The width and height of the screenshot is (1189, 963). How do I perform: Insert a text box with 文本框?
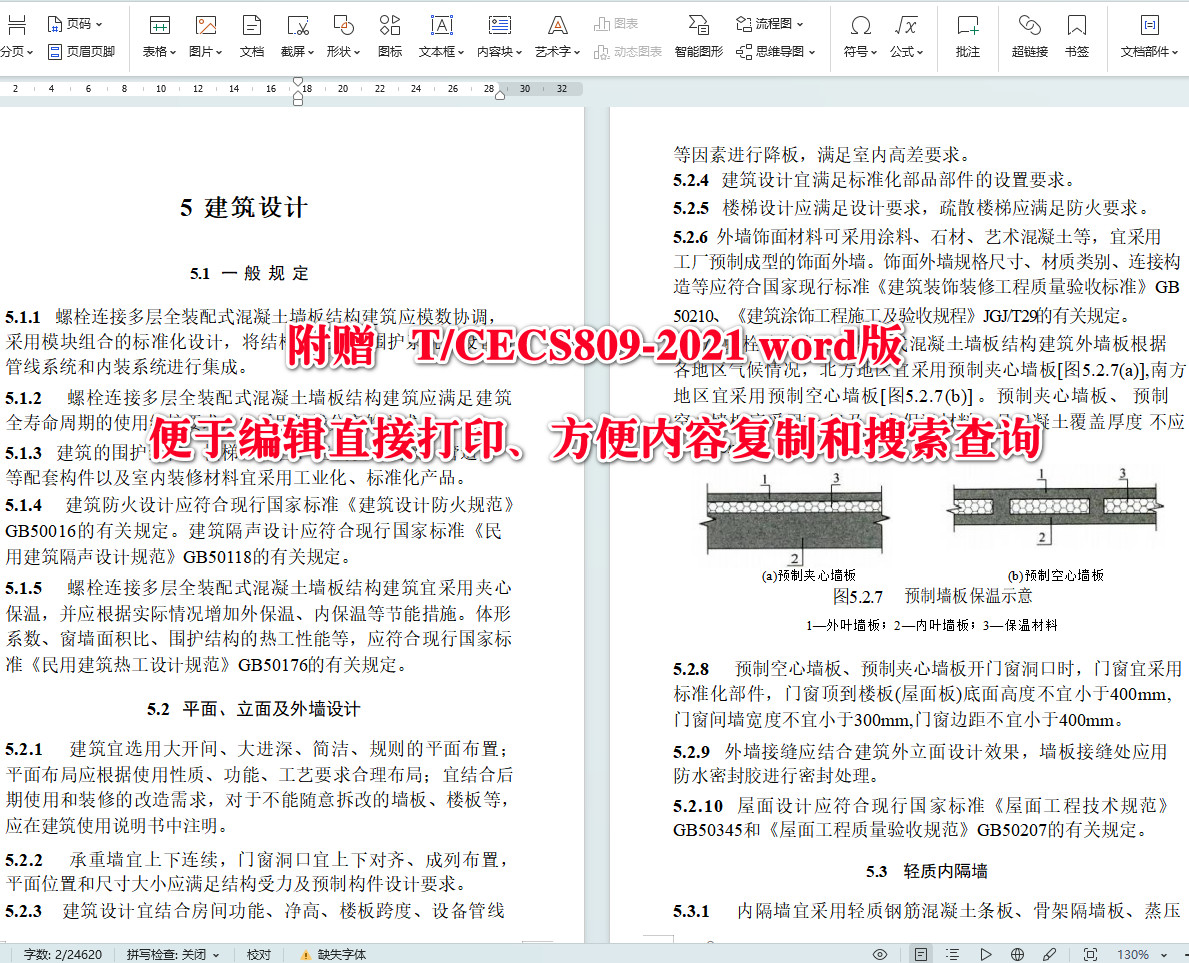click(440, 26)
